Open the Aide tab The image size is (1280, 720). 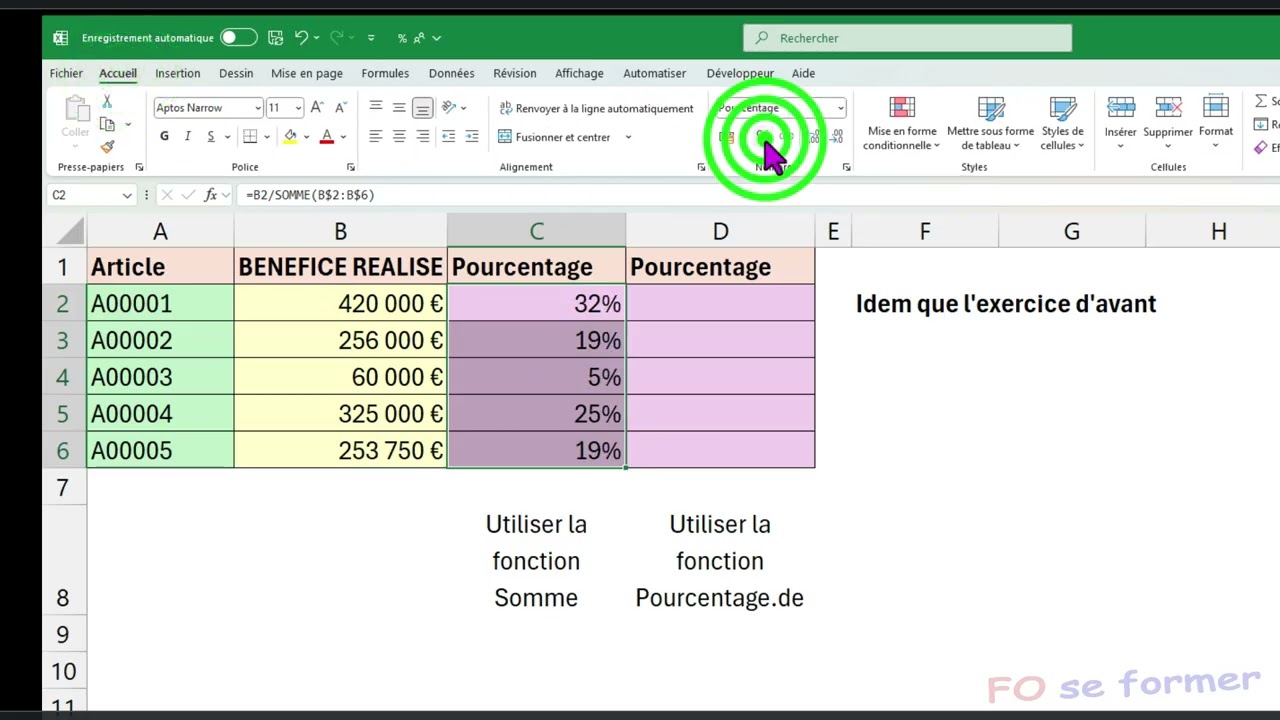pos(803,73)
